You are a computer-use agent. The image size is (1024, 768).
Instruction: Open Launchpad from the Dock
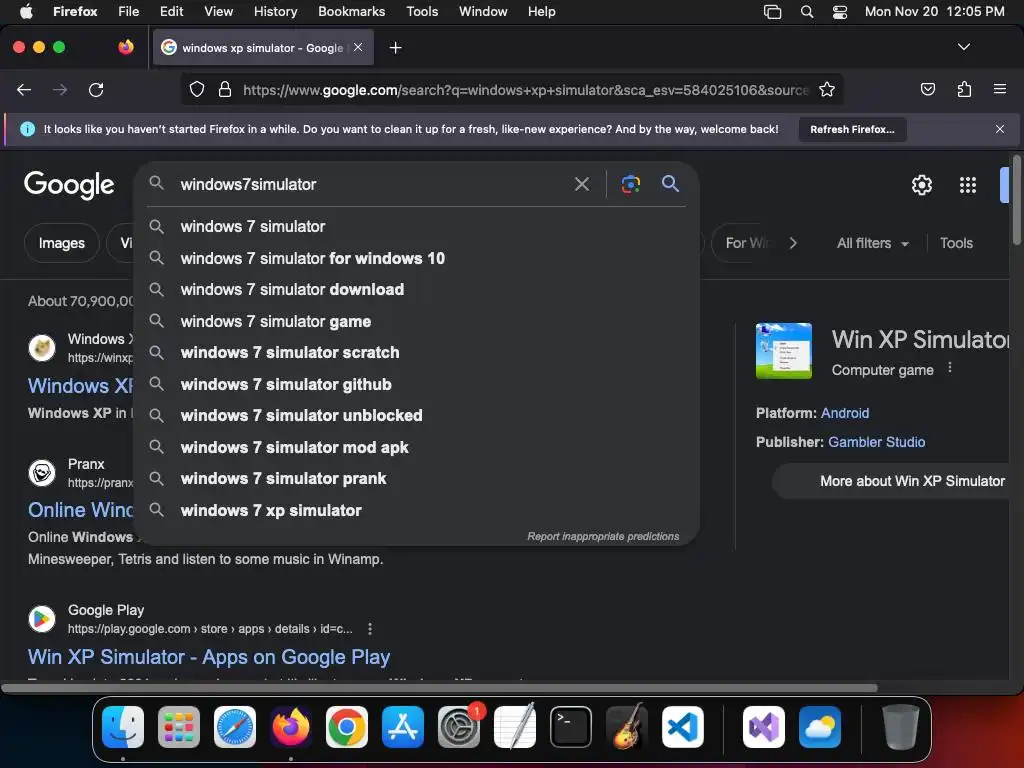click(x=179, y=727)
